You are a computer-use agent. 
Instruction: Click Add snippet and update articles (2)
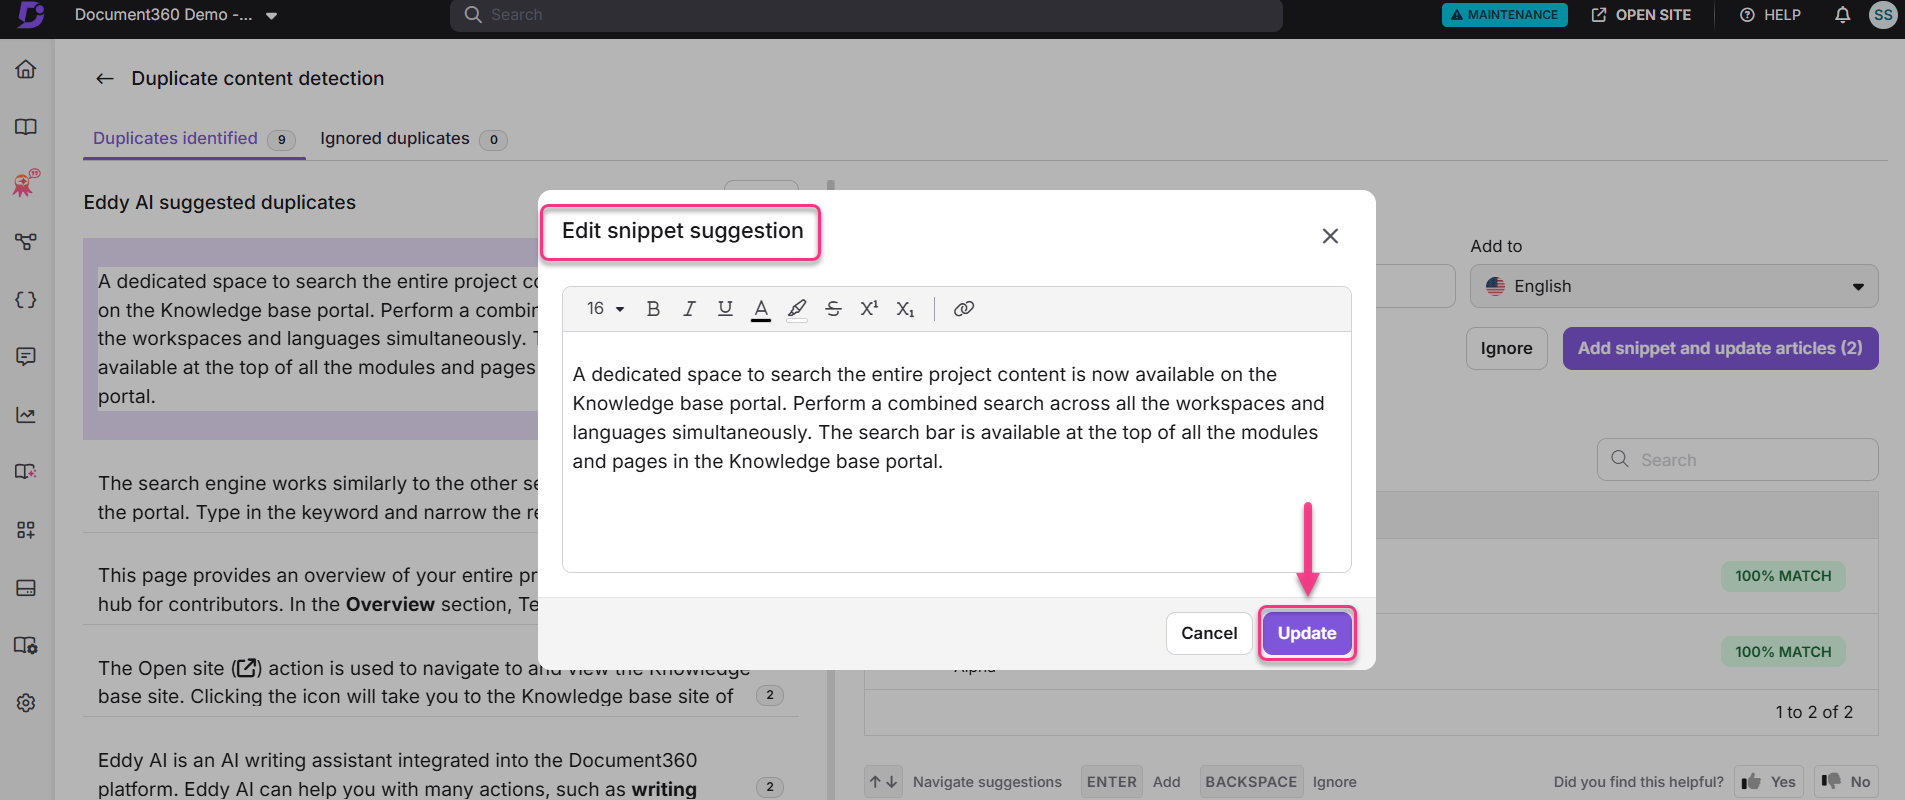coord(1720,348)
